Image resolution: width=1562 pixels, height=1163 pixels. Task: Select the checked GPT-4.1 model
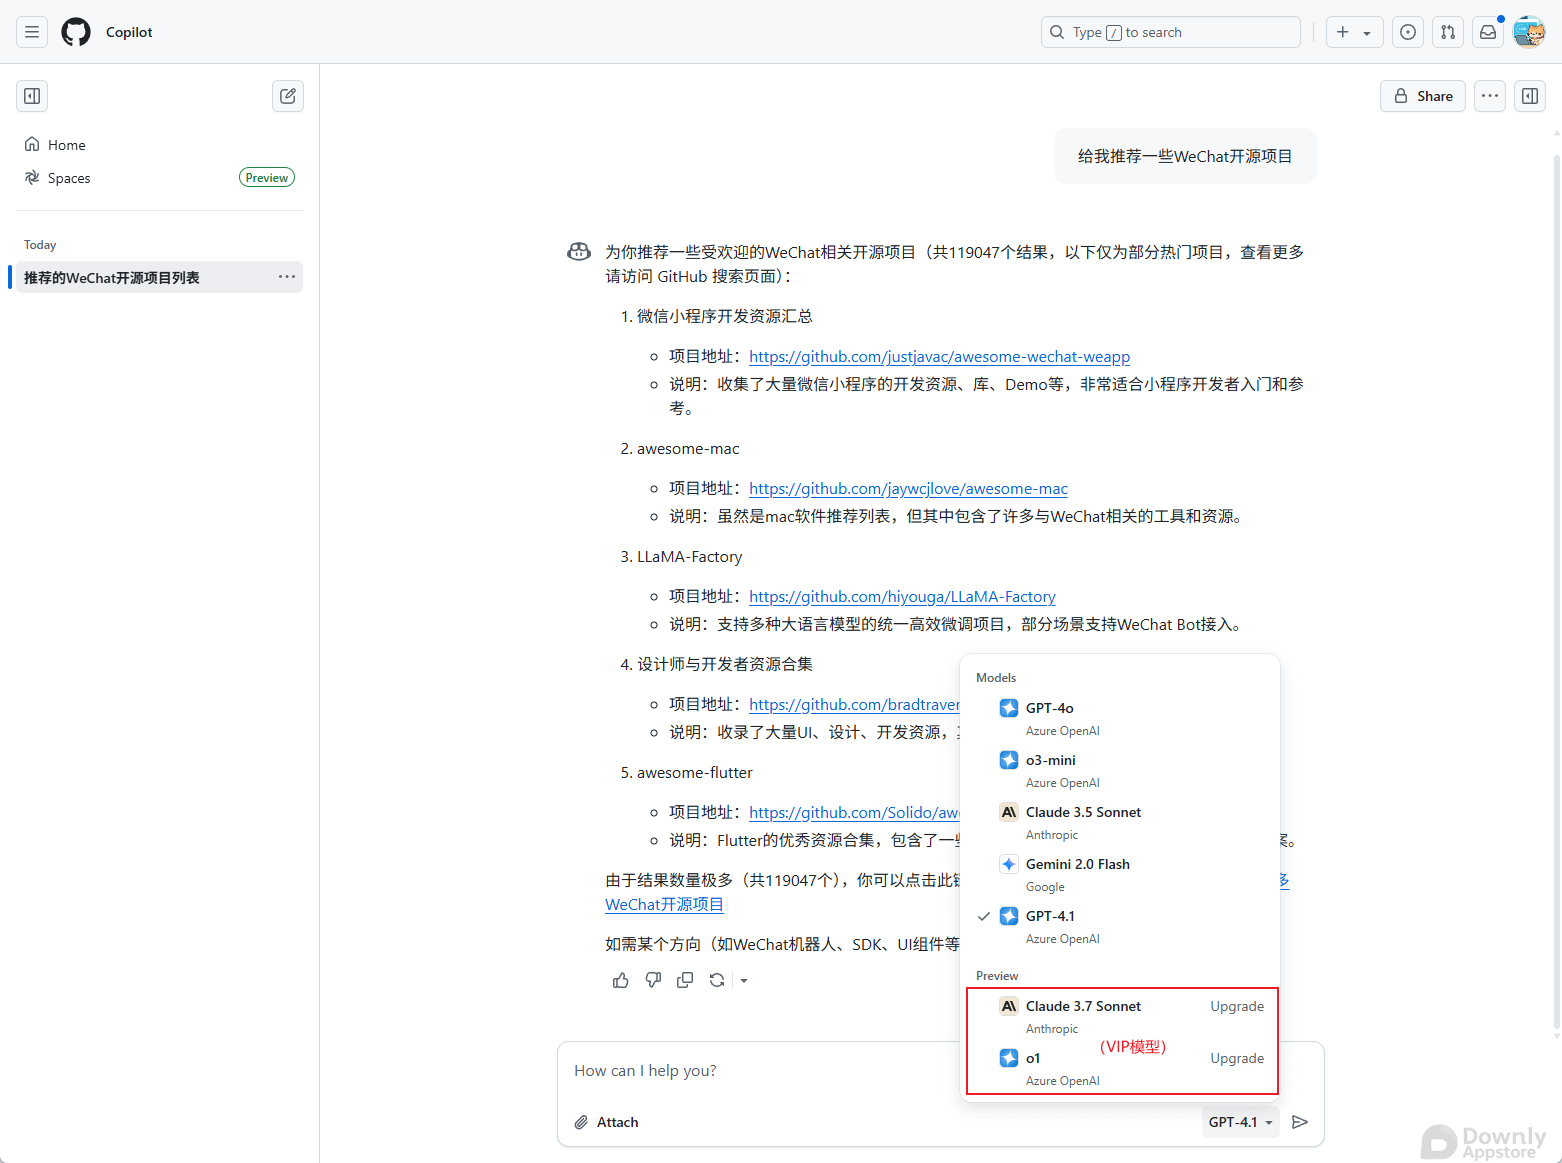pos(1120,926)
